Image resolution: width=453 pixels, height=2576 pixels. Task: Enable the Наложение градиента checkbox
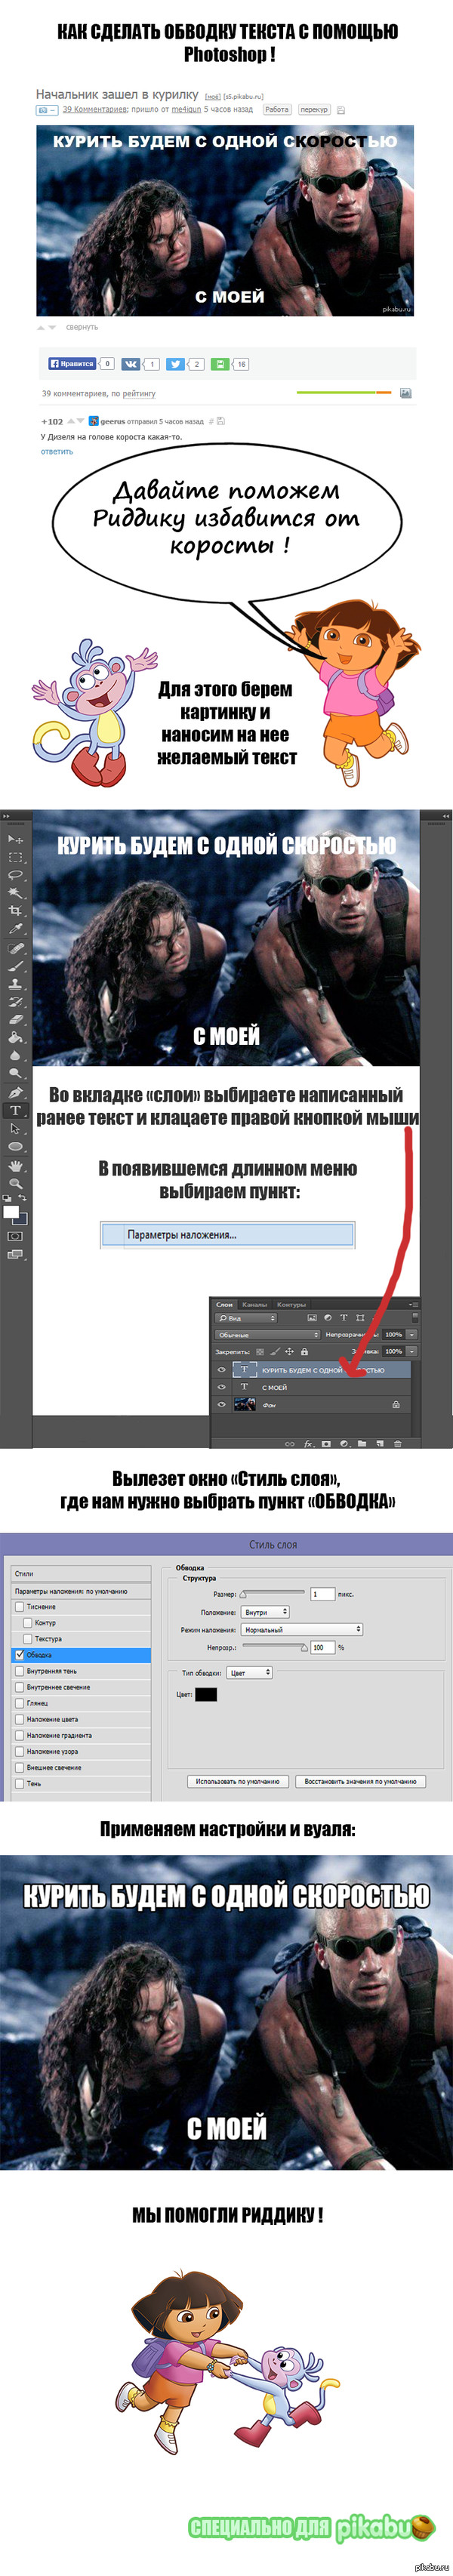tap(19, 1735)
